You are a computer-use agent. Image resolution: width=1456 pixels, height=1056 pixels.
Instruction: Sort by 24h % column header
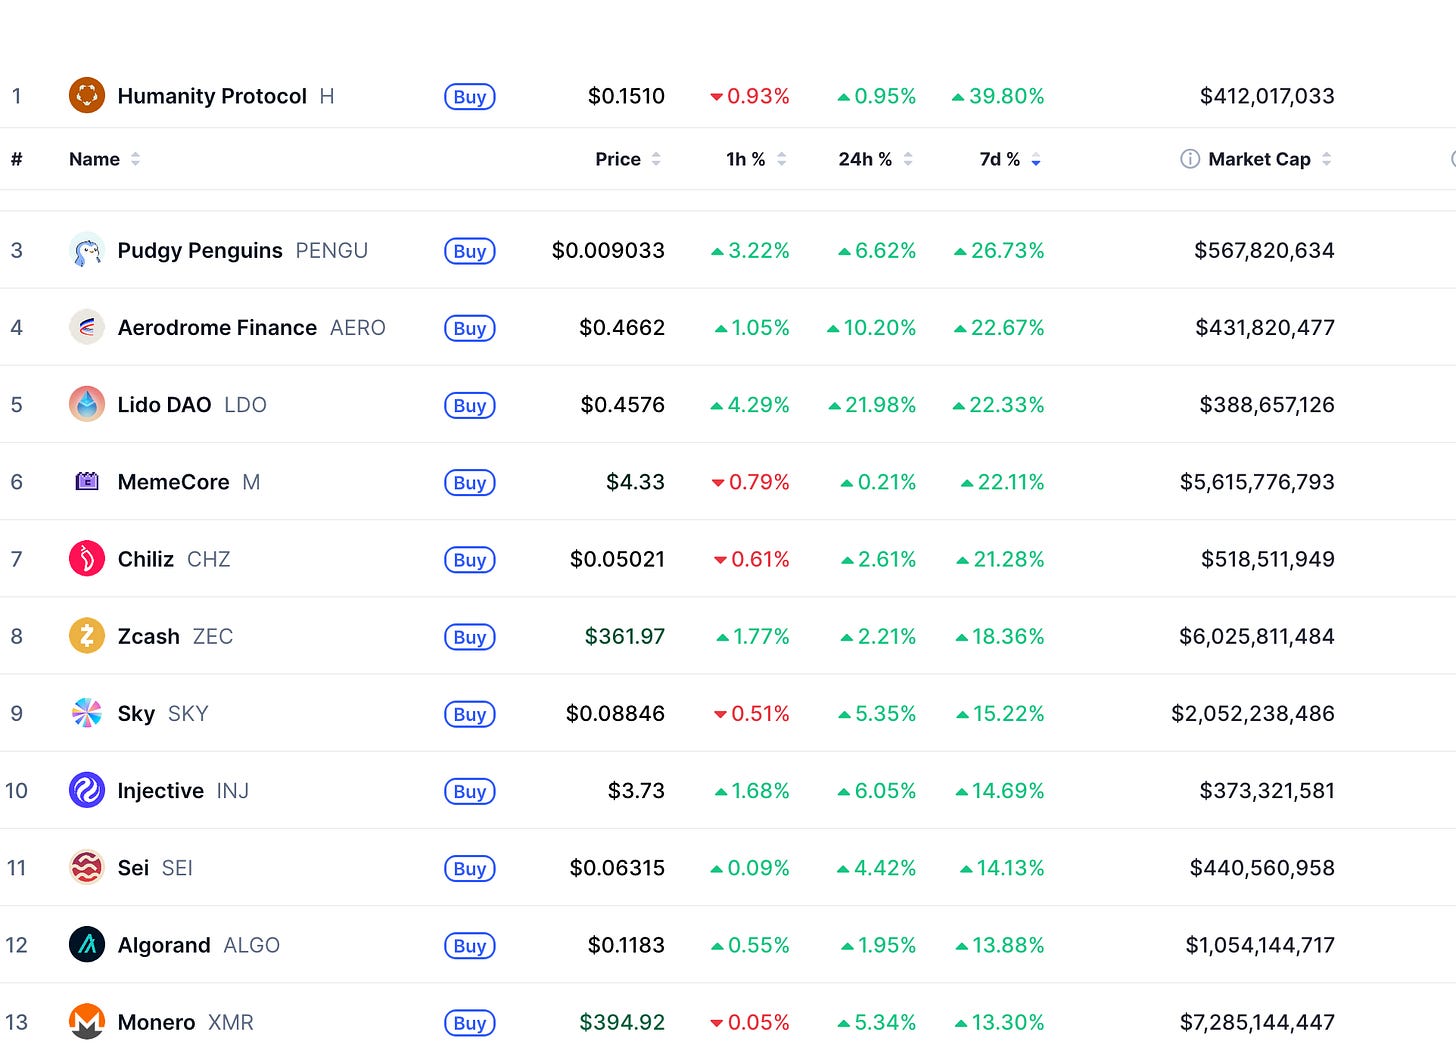click(875, 159)
